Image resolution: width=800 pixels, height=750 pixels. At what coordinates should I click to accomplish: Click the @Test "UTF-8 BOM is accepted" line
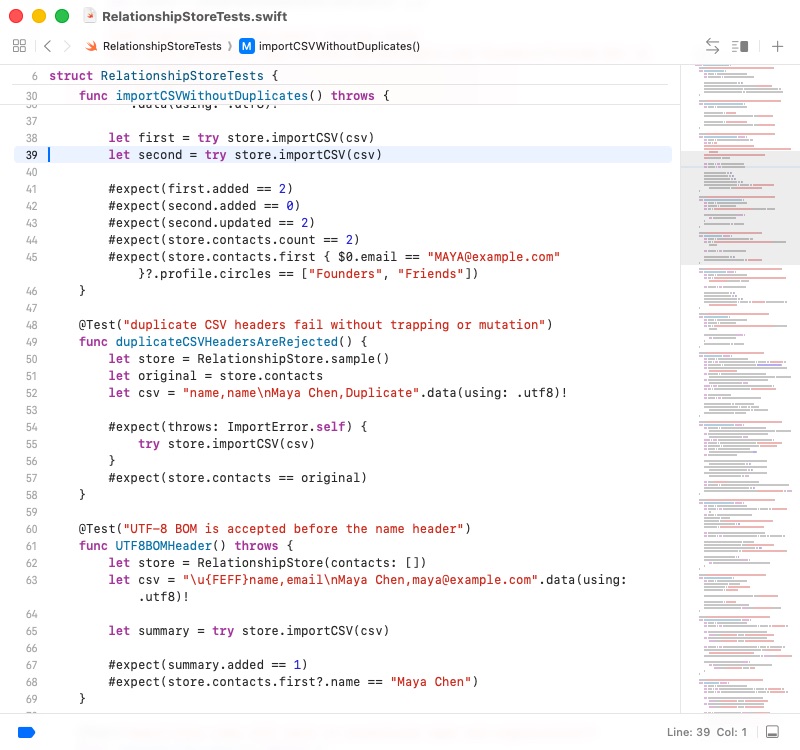tap(274, 529)
